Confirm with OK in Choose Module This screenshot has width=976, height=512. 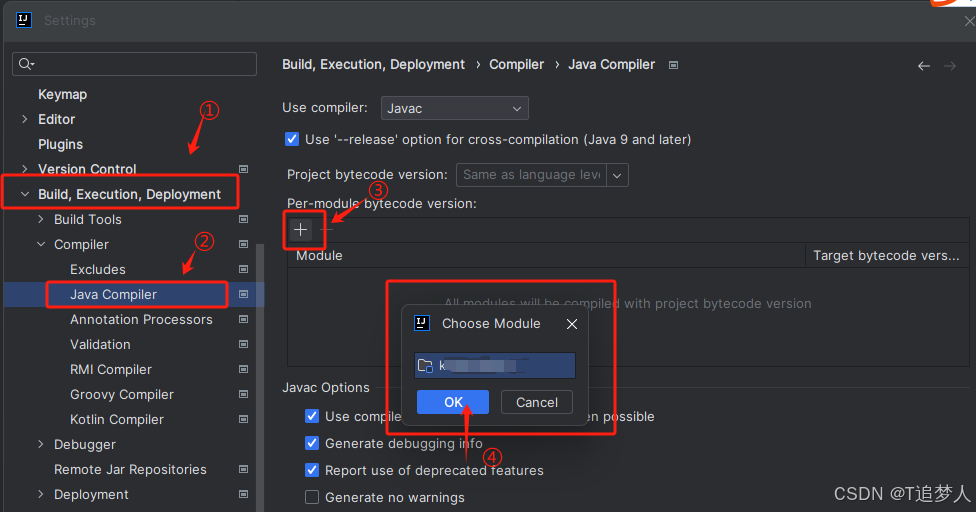click(453, 402)
